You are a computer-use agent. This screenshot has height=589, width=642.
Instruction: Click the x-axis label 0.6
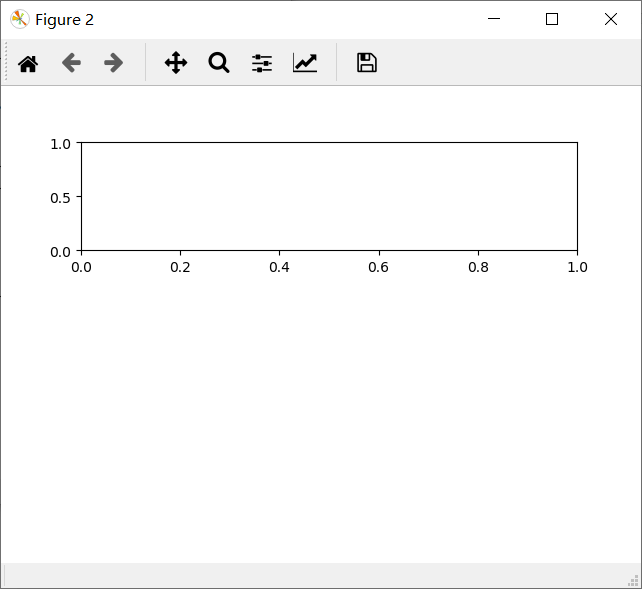coord(378,267)
